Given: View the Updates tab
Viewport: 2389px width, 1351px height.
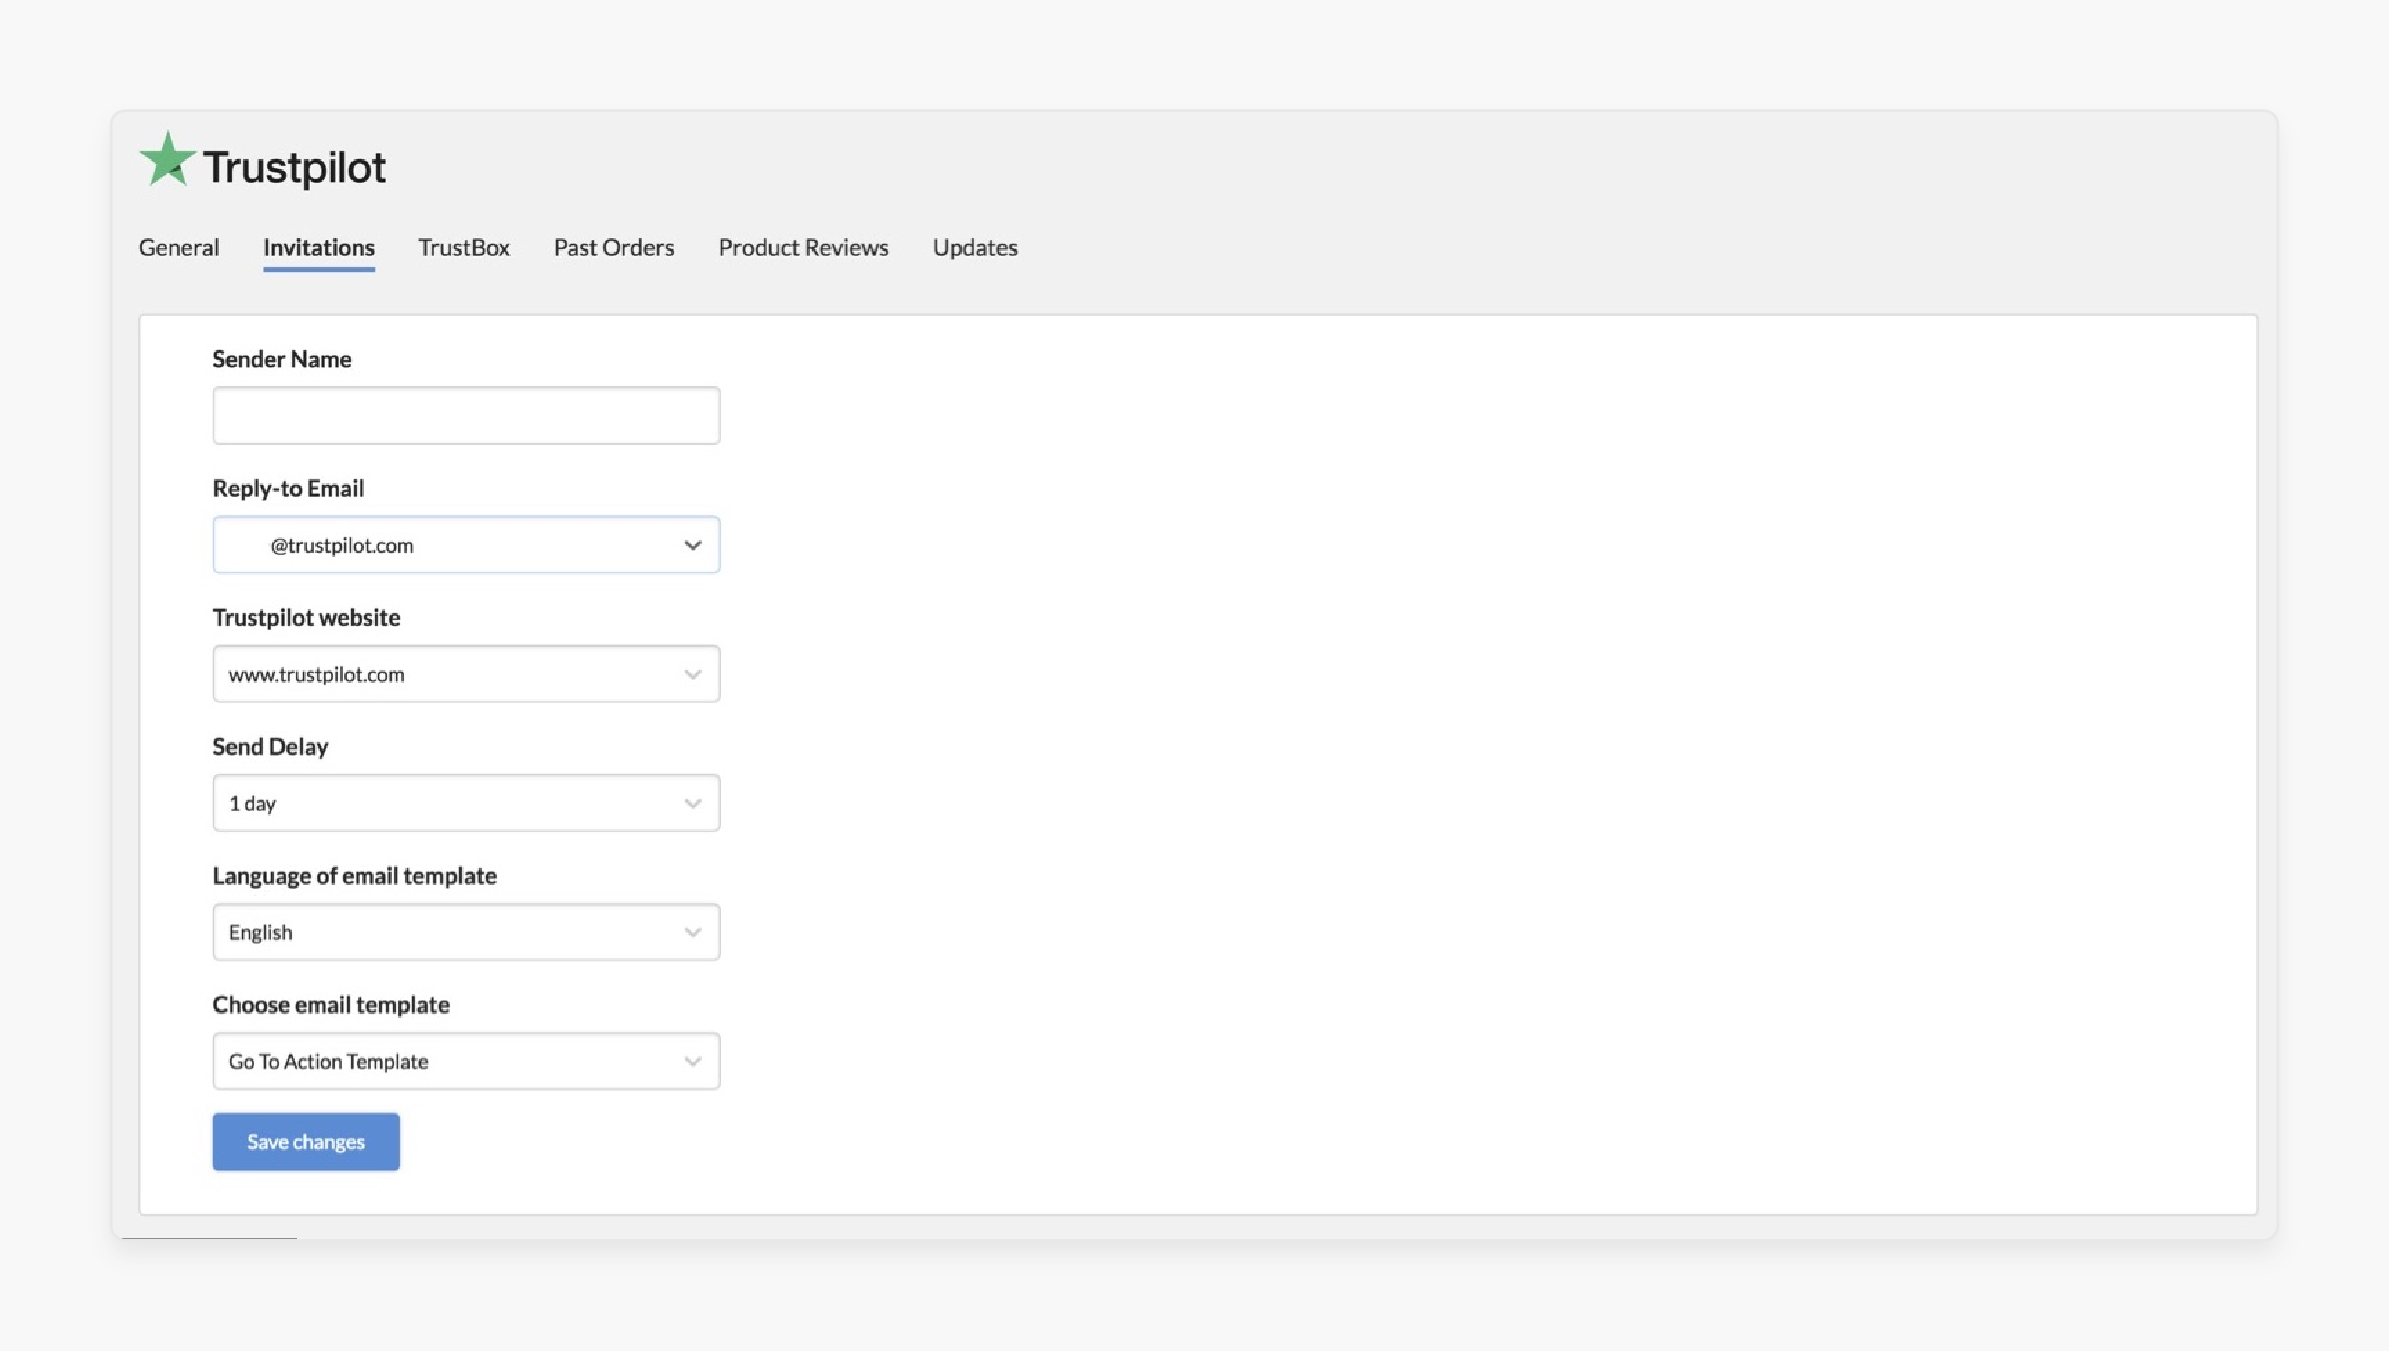Looking at the screenshot, I should pyautogui.click(x=975, y=247).
